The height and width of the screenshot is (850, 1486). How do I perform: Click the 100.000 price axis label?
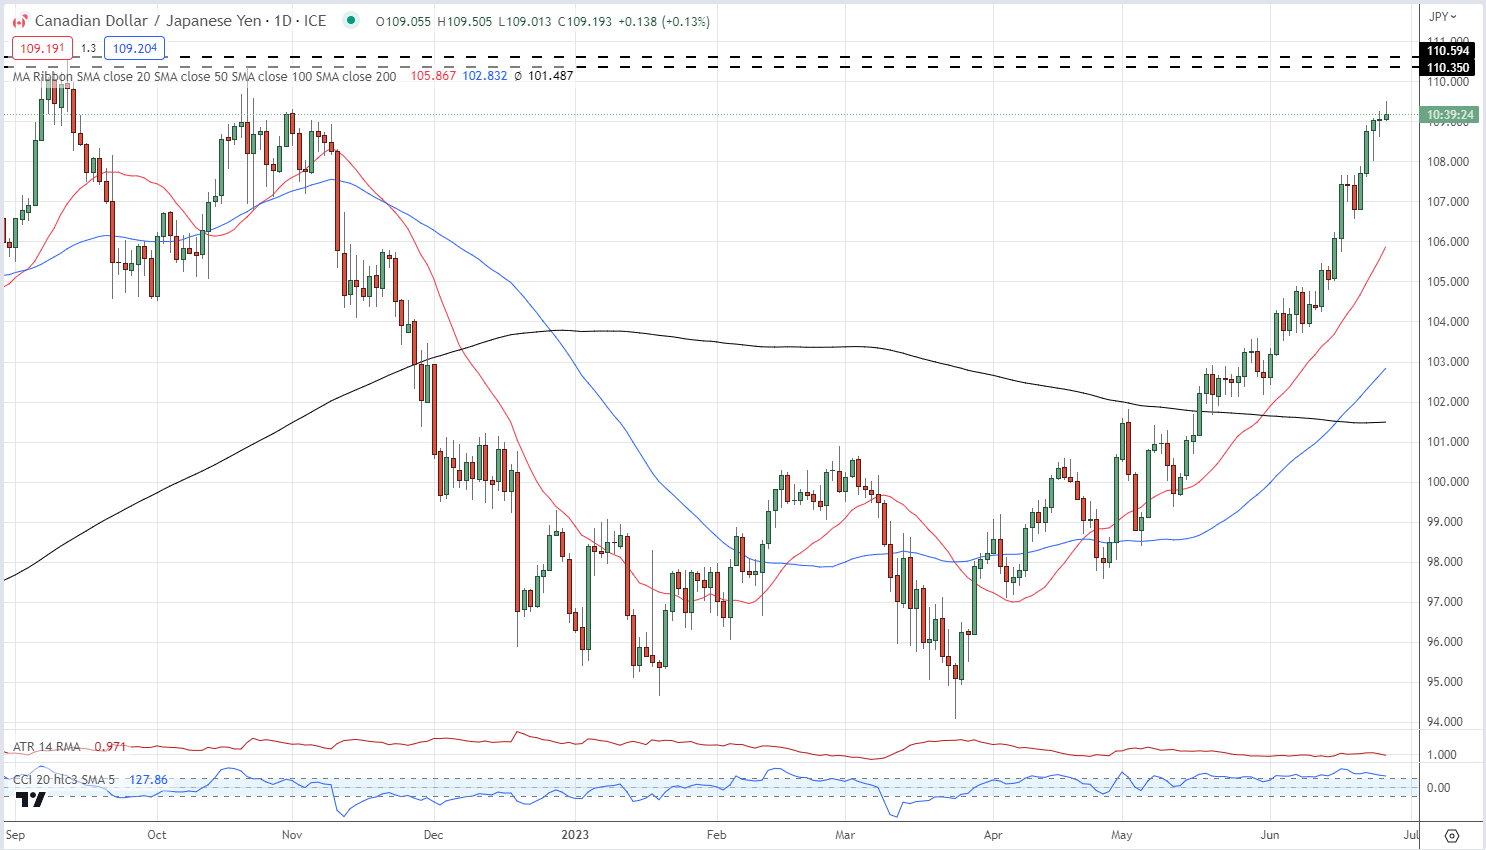[x=1448, y=481]
